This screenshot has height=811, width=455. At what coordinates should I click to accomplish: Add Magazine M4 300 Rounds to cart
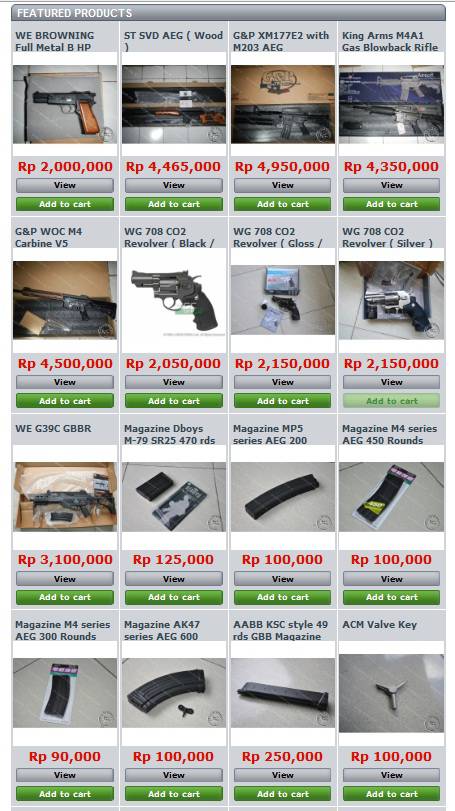tap(65, 793)
